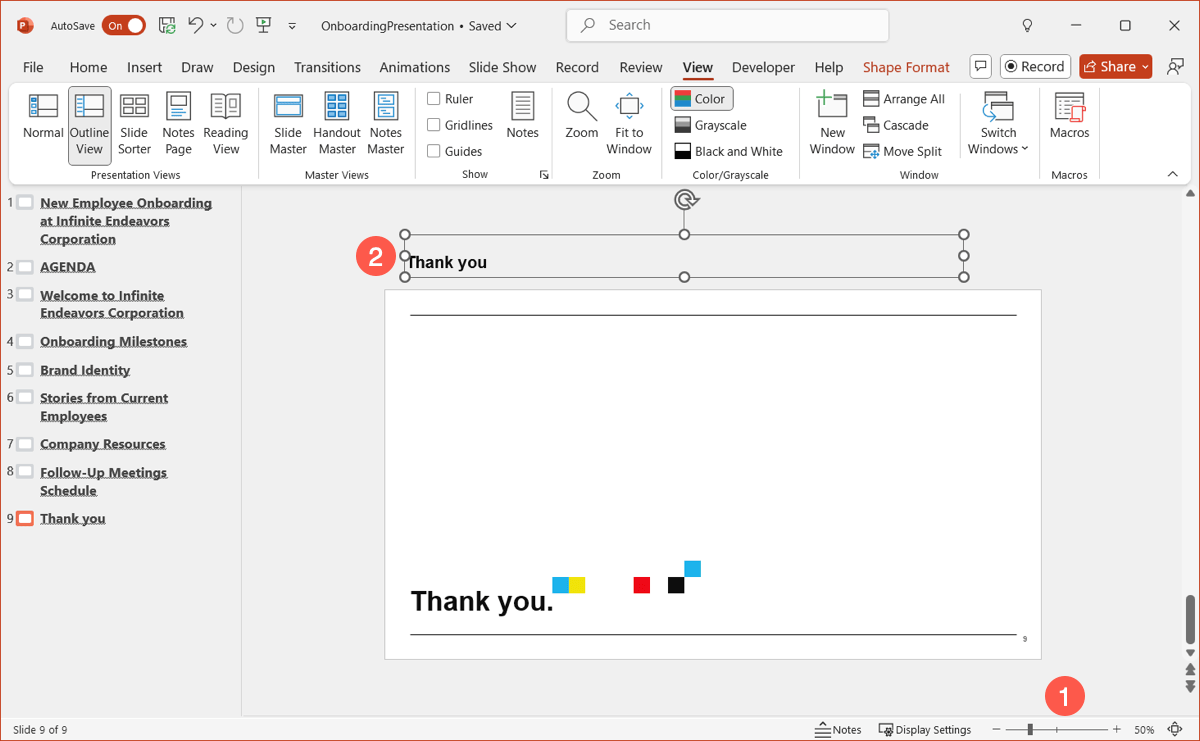Select outline item Onboarding Milestones

tap(114, 341)
